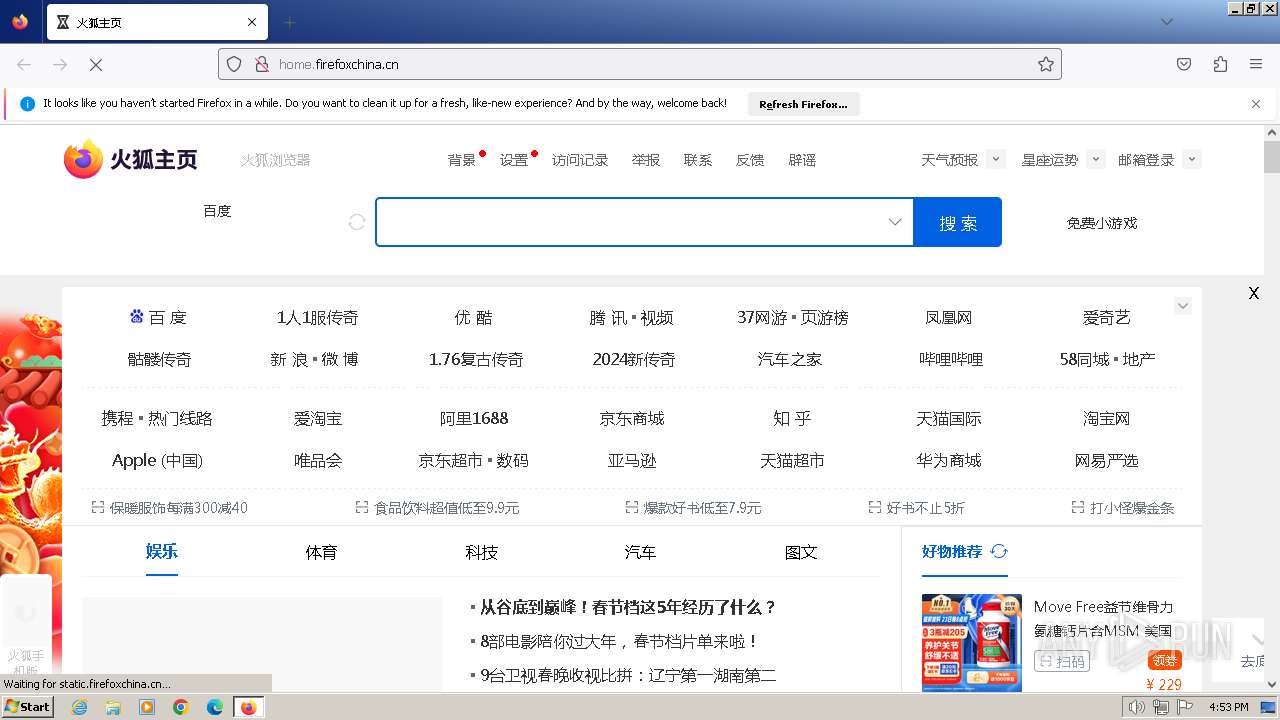This screenshot has width=1280, height=720.
Task: Click promo 保暖服饰每满300减40
Action: [178, 508]
